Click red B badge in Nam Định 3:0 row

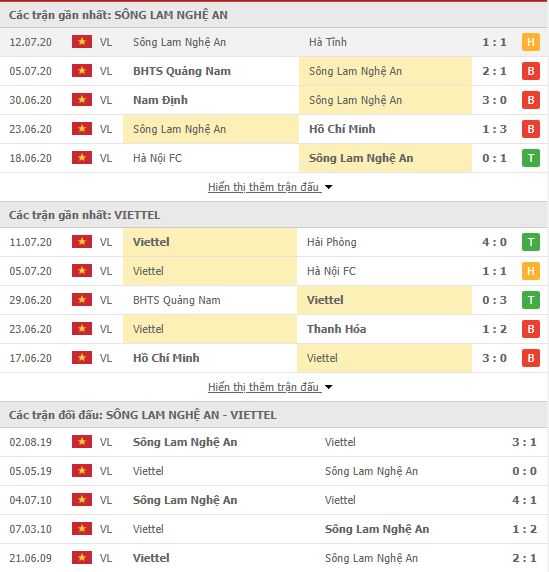point(531,100)
